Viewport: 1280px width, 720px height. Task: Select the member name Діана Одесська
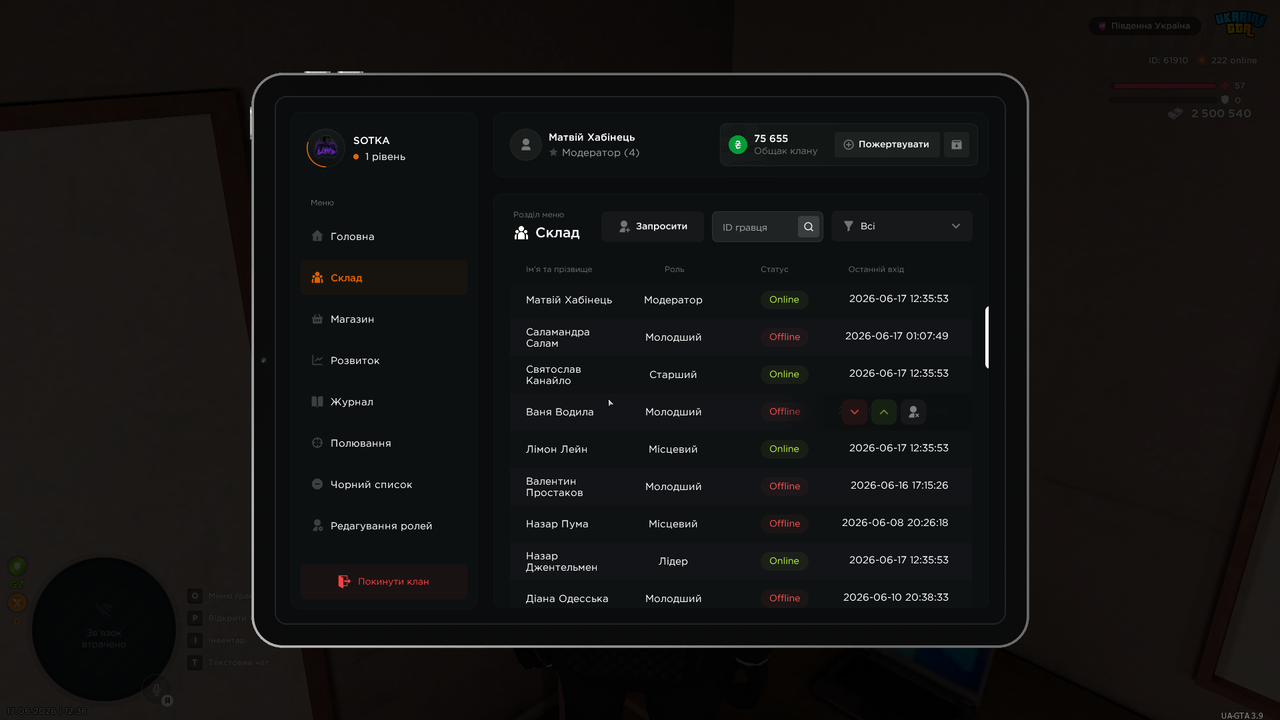click(x=567, y=599)
